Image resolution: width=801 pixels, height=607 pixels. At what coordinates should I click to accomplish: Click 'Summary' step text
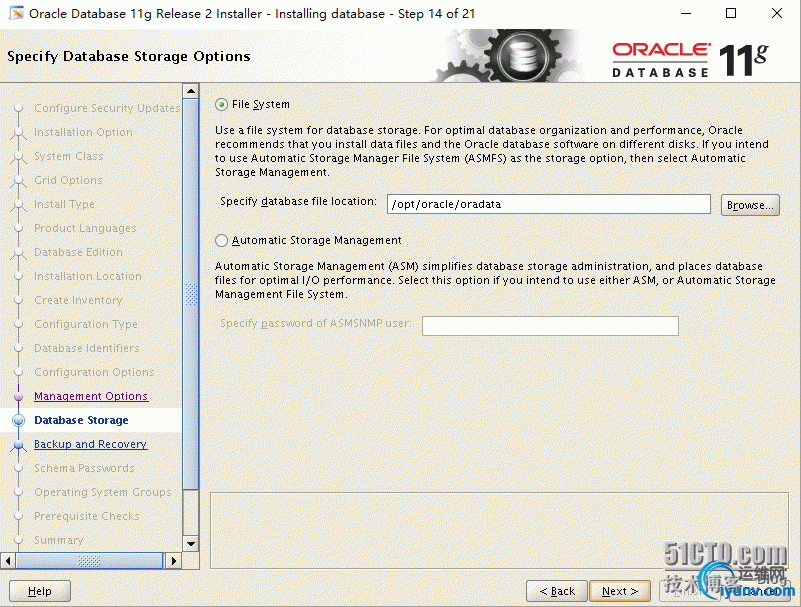click(59, 540)
